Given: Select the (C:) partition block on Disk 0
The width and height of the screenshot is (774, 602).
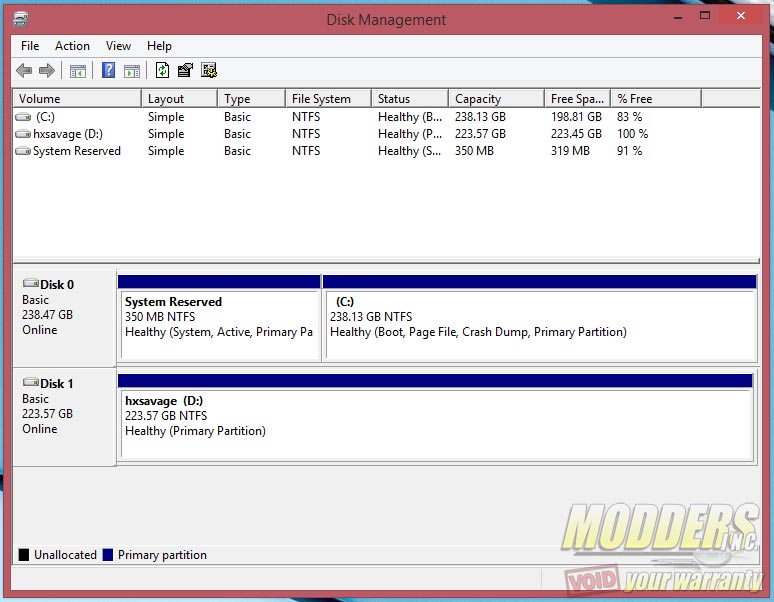Looking at the screenshot, I should [540, 318].
